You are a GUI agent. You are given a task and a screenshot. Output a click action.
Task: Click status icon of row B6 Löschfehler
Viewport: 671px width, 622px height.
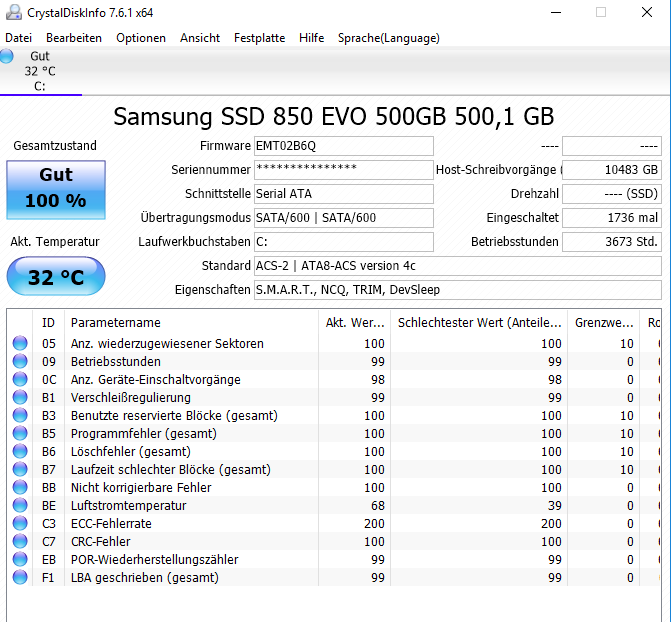[x=20, y=451]
